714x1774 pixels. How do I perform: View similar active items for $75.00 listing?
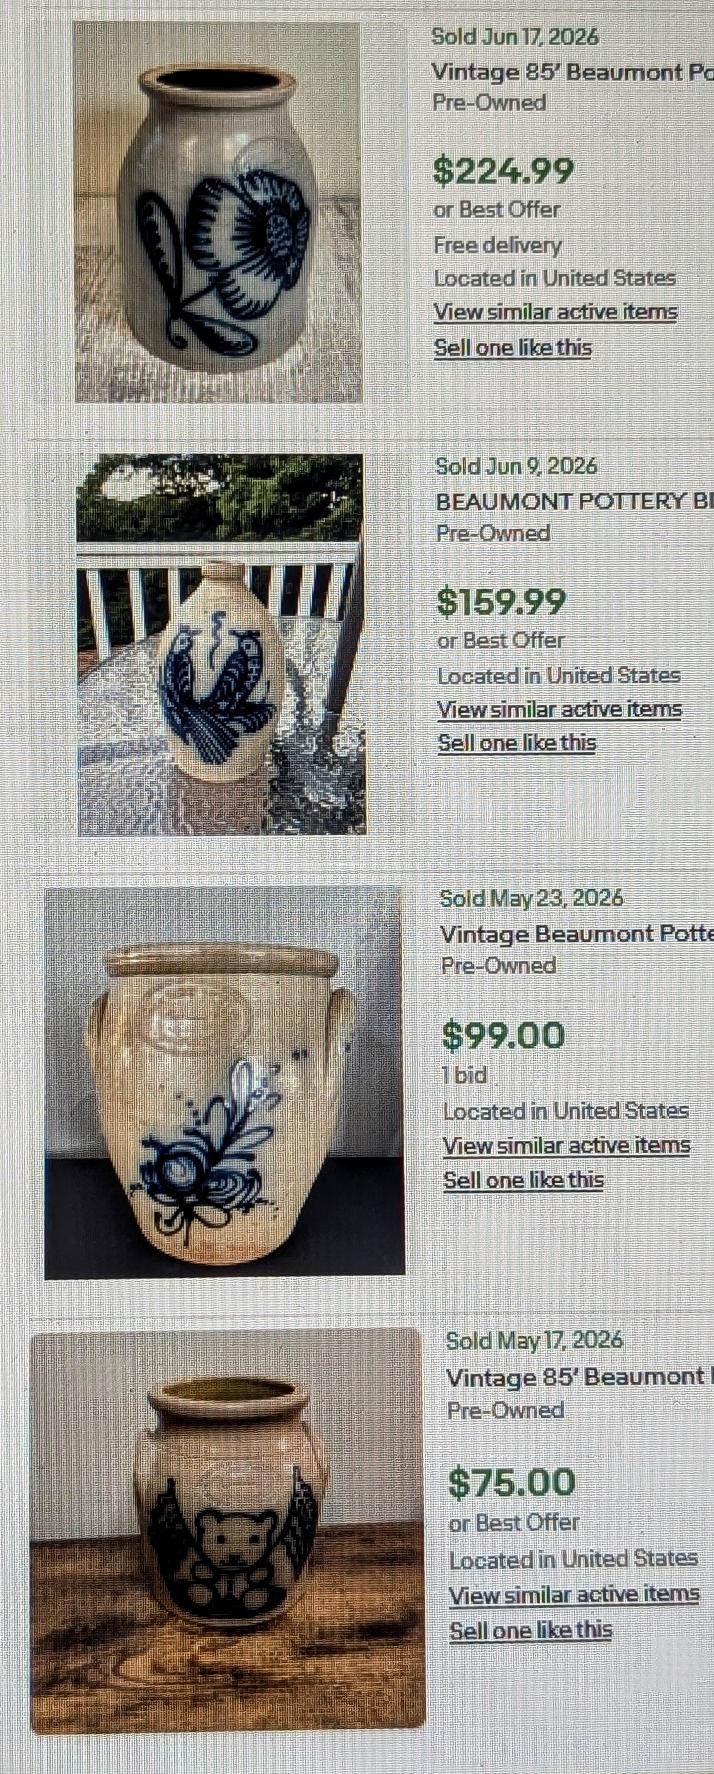[574, 1594]
